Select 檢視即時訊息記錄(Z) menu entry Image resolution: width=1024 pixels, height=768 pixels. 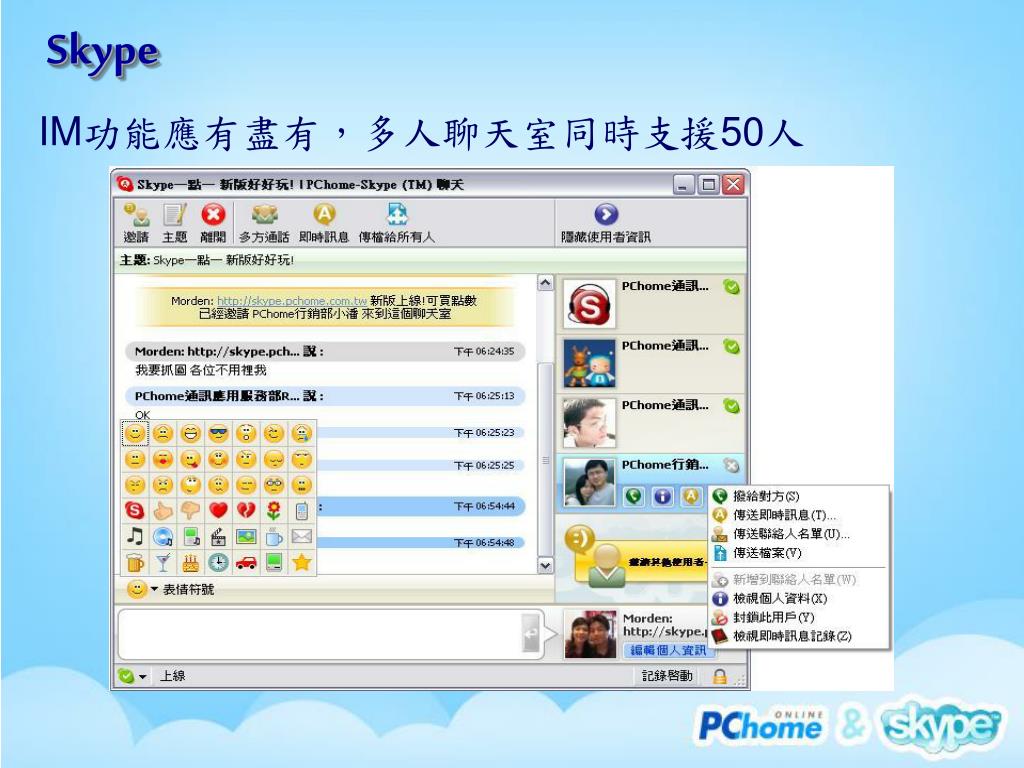click(x=798, y=636)
